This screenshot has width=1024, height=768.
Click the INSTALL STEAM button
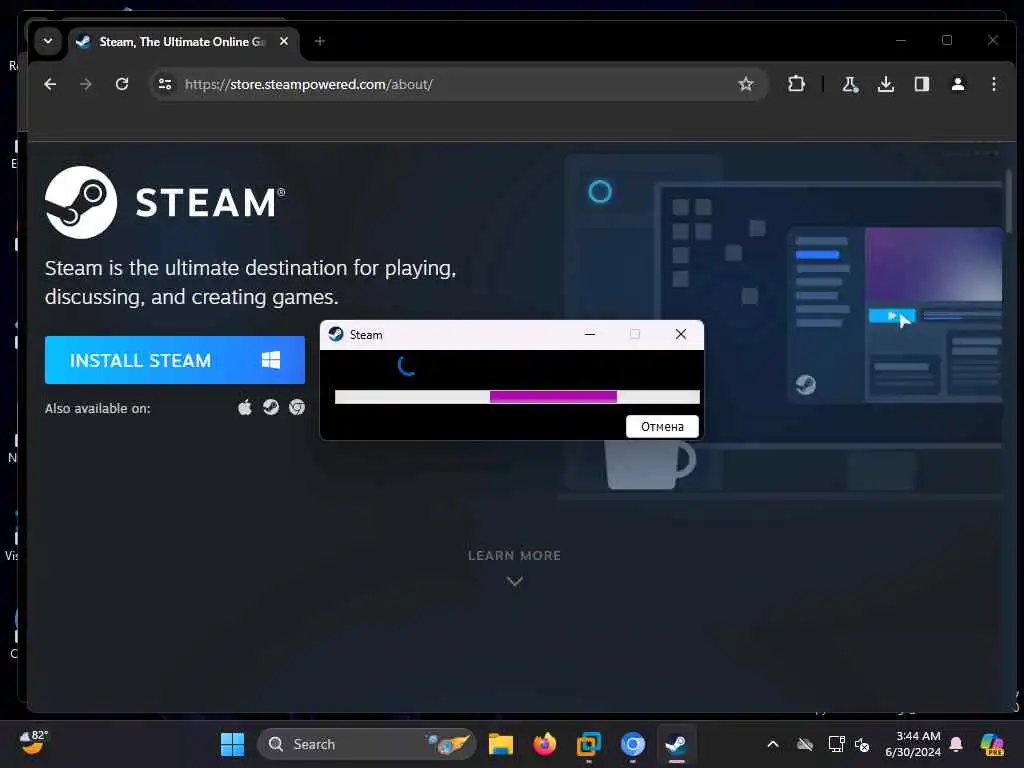coord(174,360)
